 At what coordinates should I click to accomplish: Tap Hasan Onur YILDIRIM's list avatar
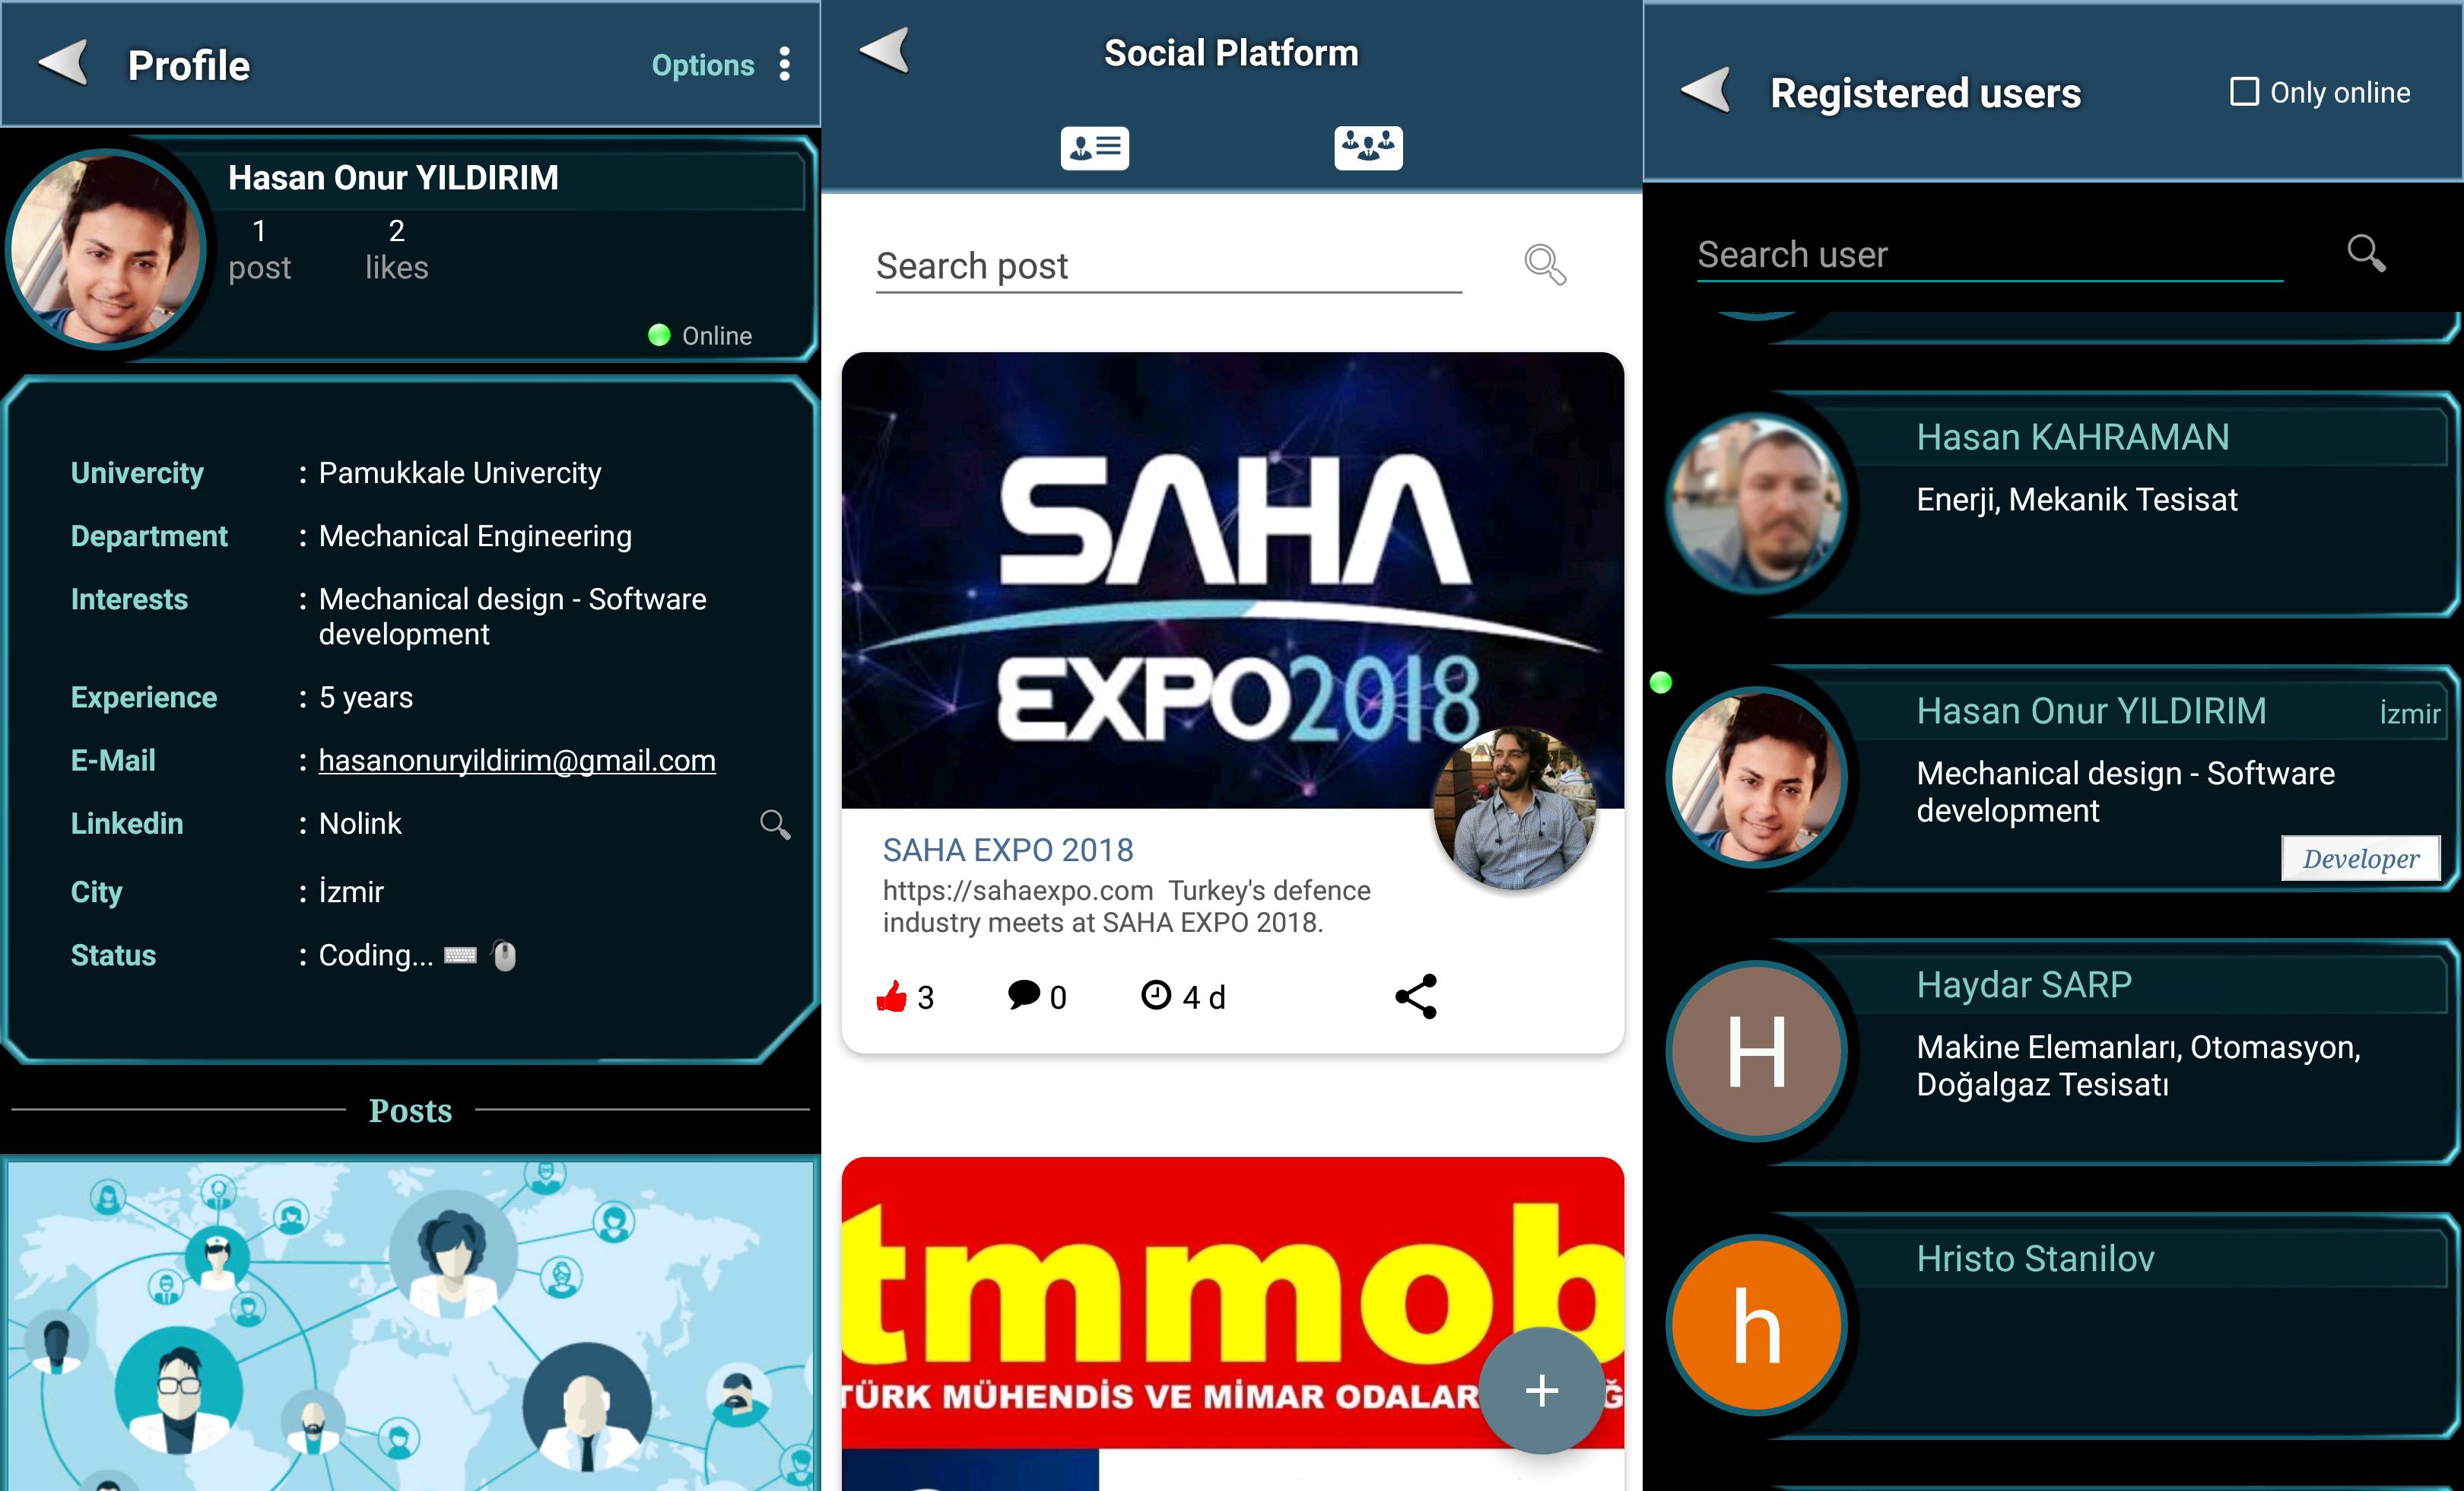[x=1757, y=777]
